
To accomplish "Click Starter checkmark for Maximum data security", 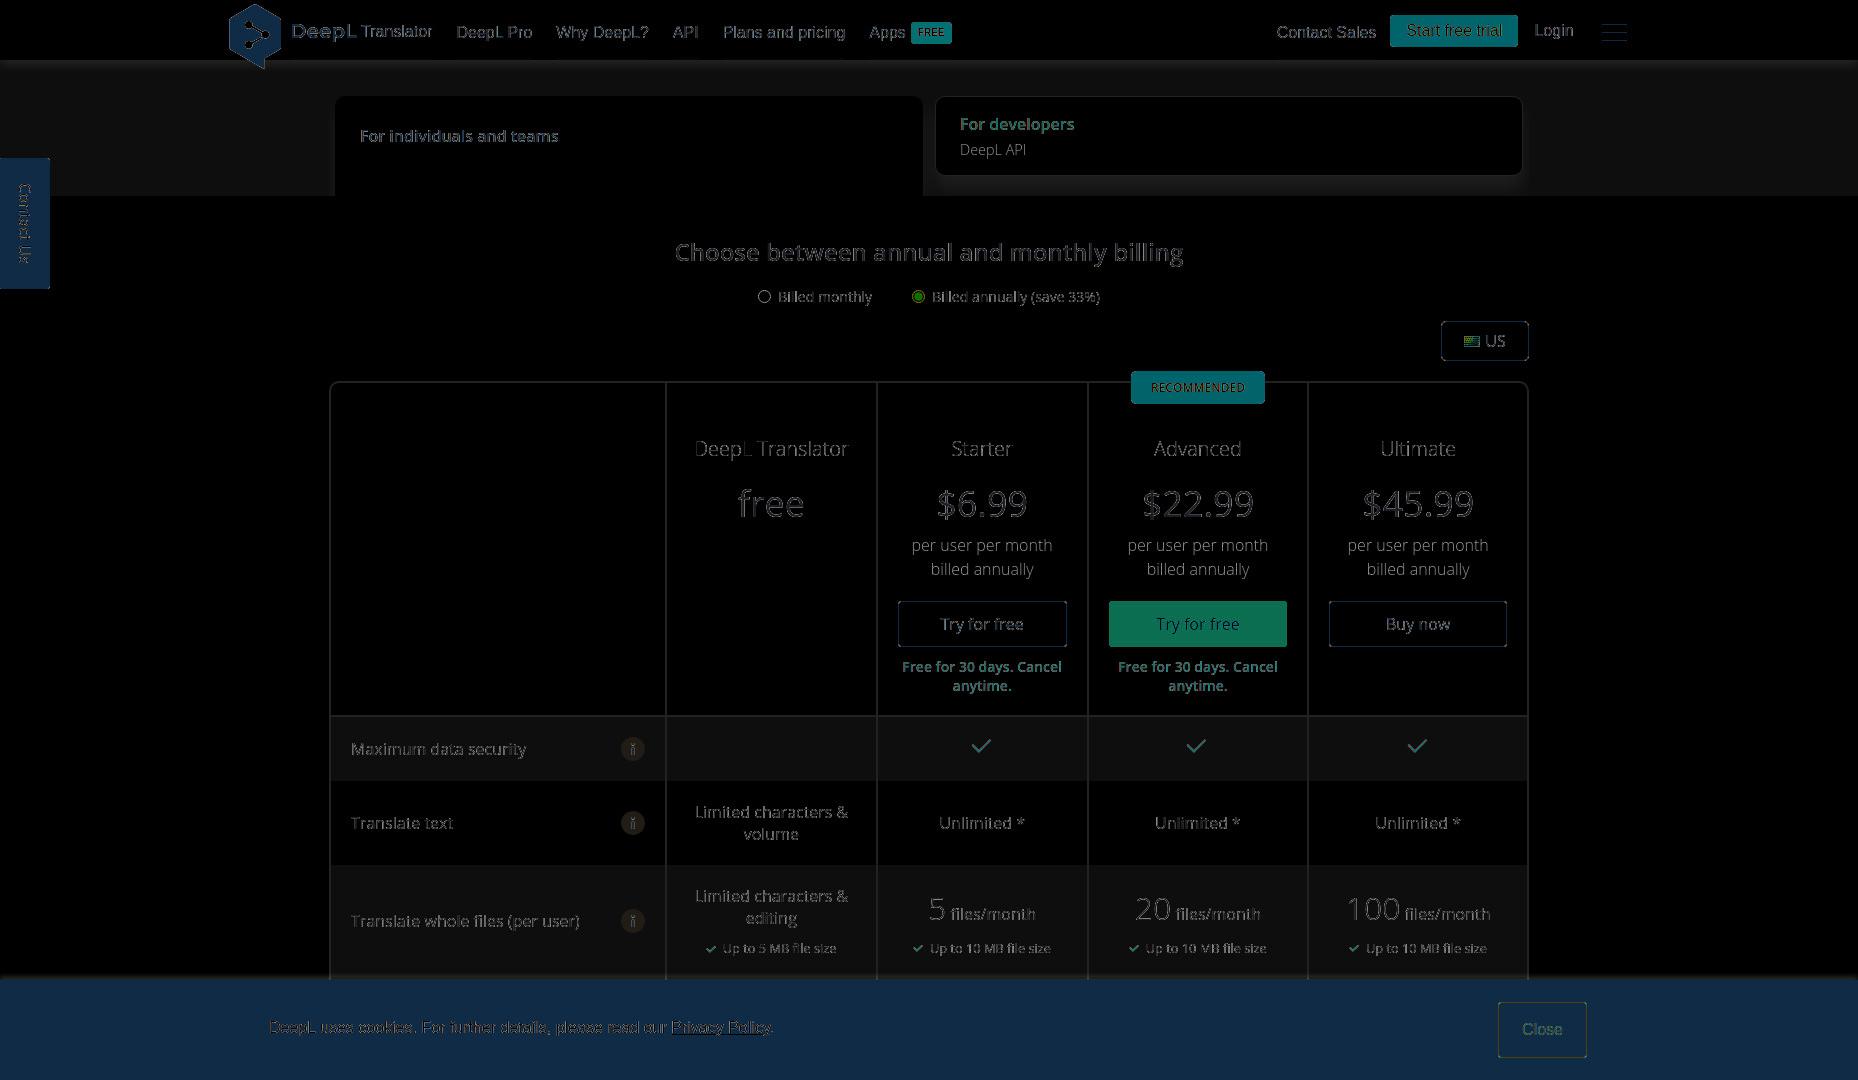I will pyautogui.click(x=981, y=746).
